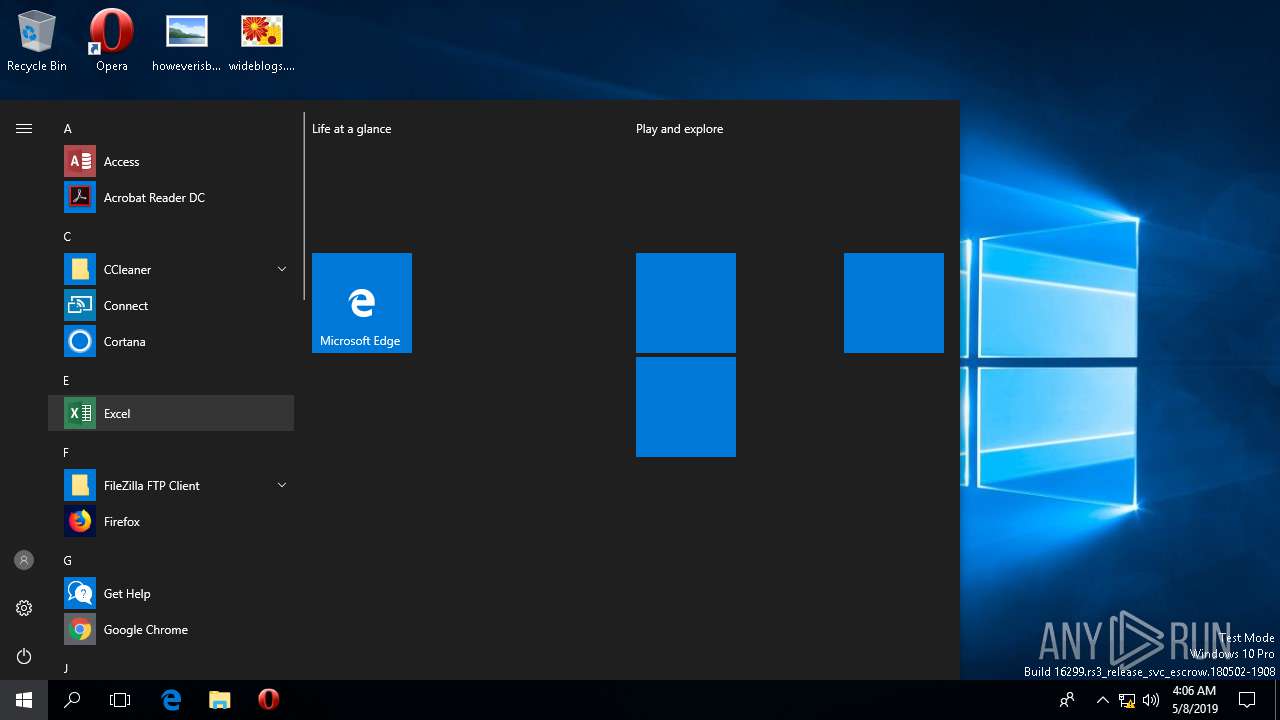Click the Life at a glance group title
Screen dimensions: 1280x720
point(352,129)
